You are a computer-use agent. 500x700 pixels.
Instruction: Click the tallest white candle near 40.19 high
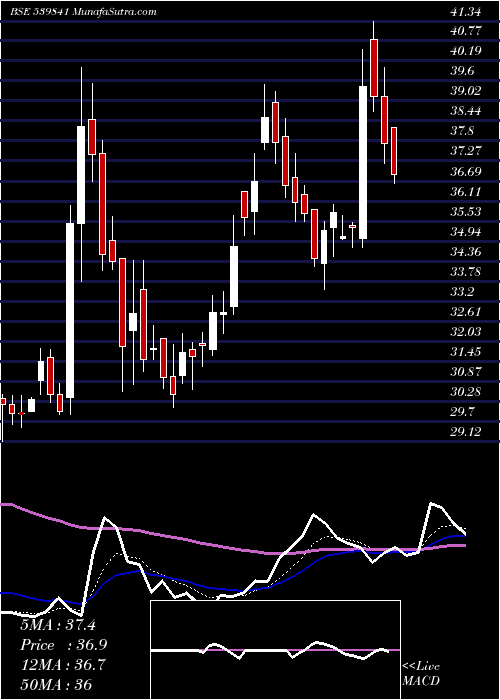click(x=363, y=162)
